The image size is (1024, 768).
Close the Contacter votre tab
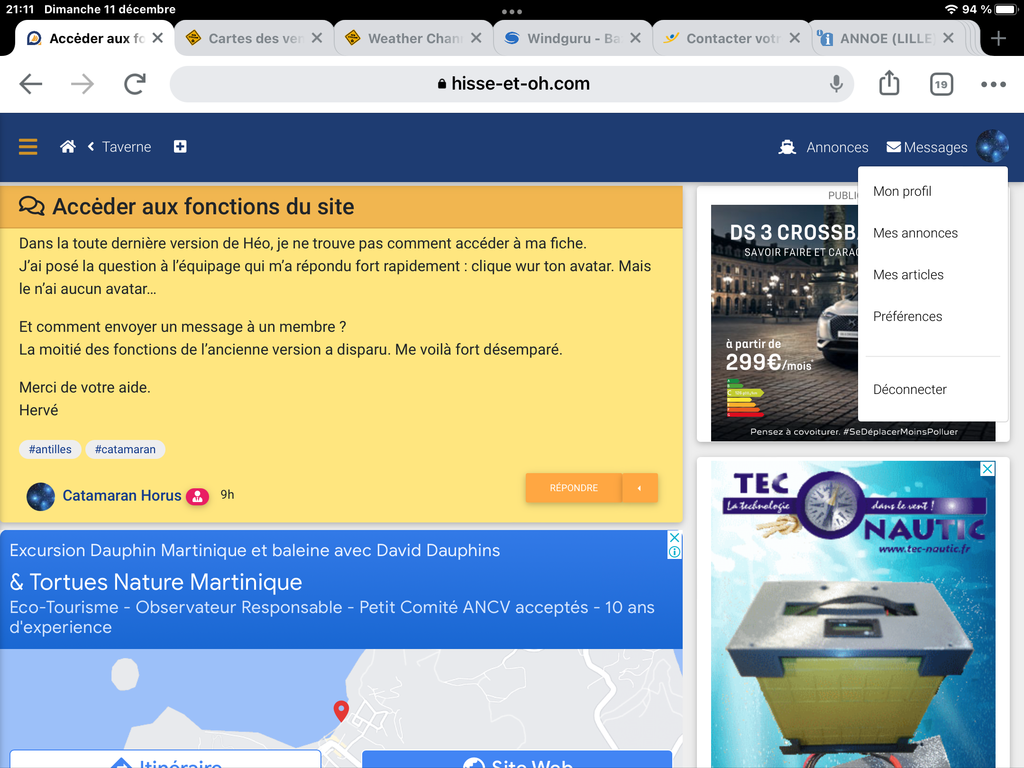794,38
